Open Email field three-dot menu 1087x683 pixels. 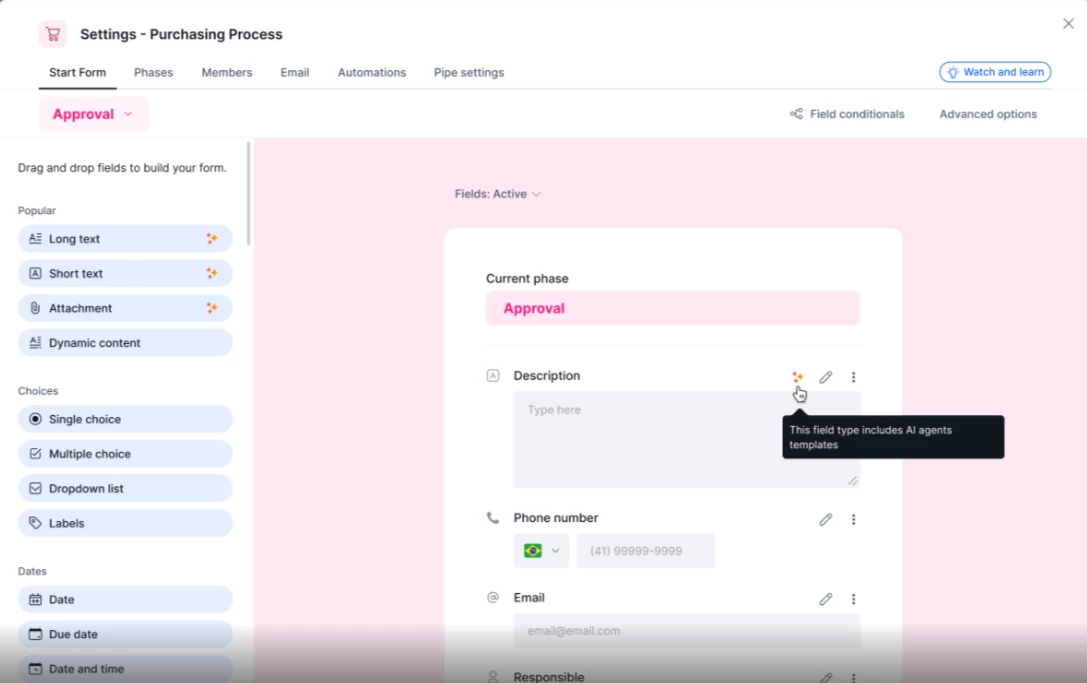(853, 599)
